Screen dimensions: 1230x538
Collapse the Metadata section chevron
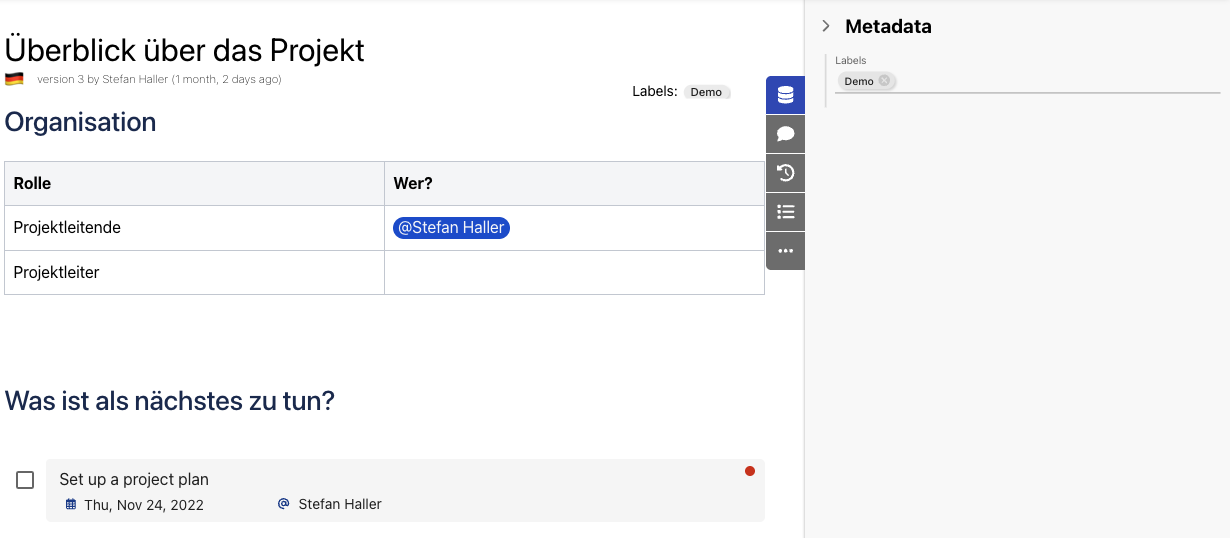click(x=826, y=26)
